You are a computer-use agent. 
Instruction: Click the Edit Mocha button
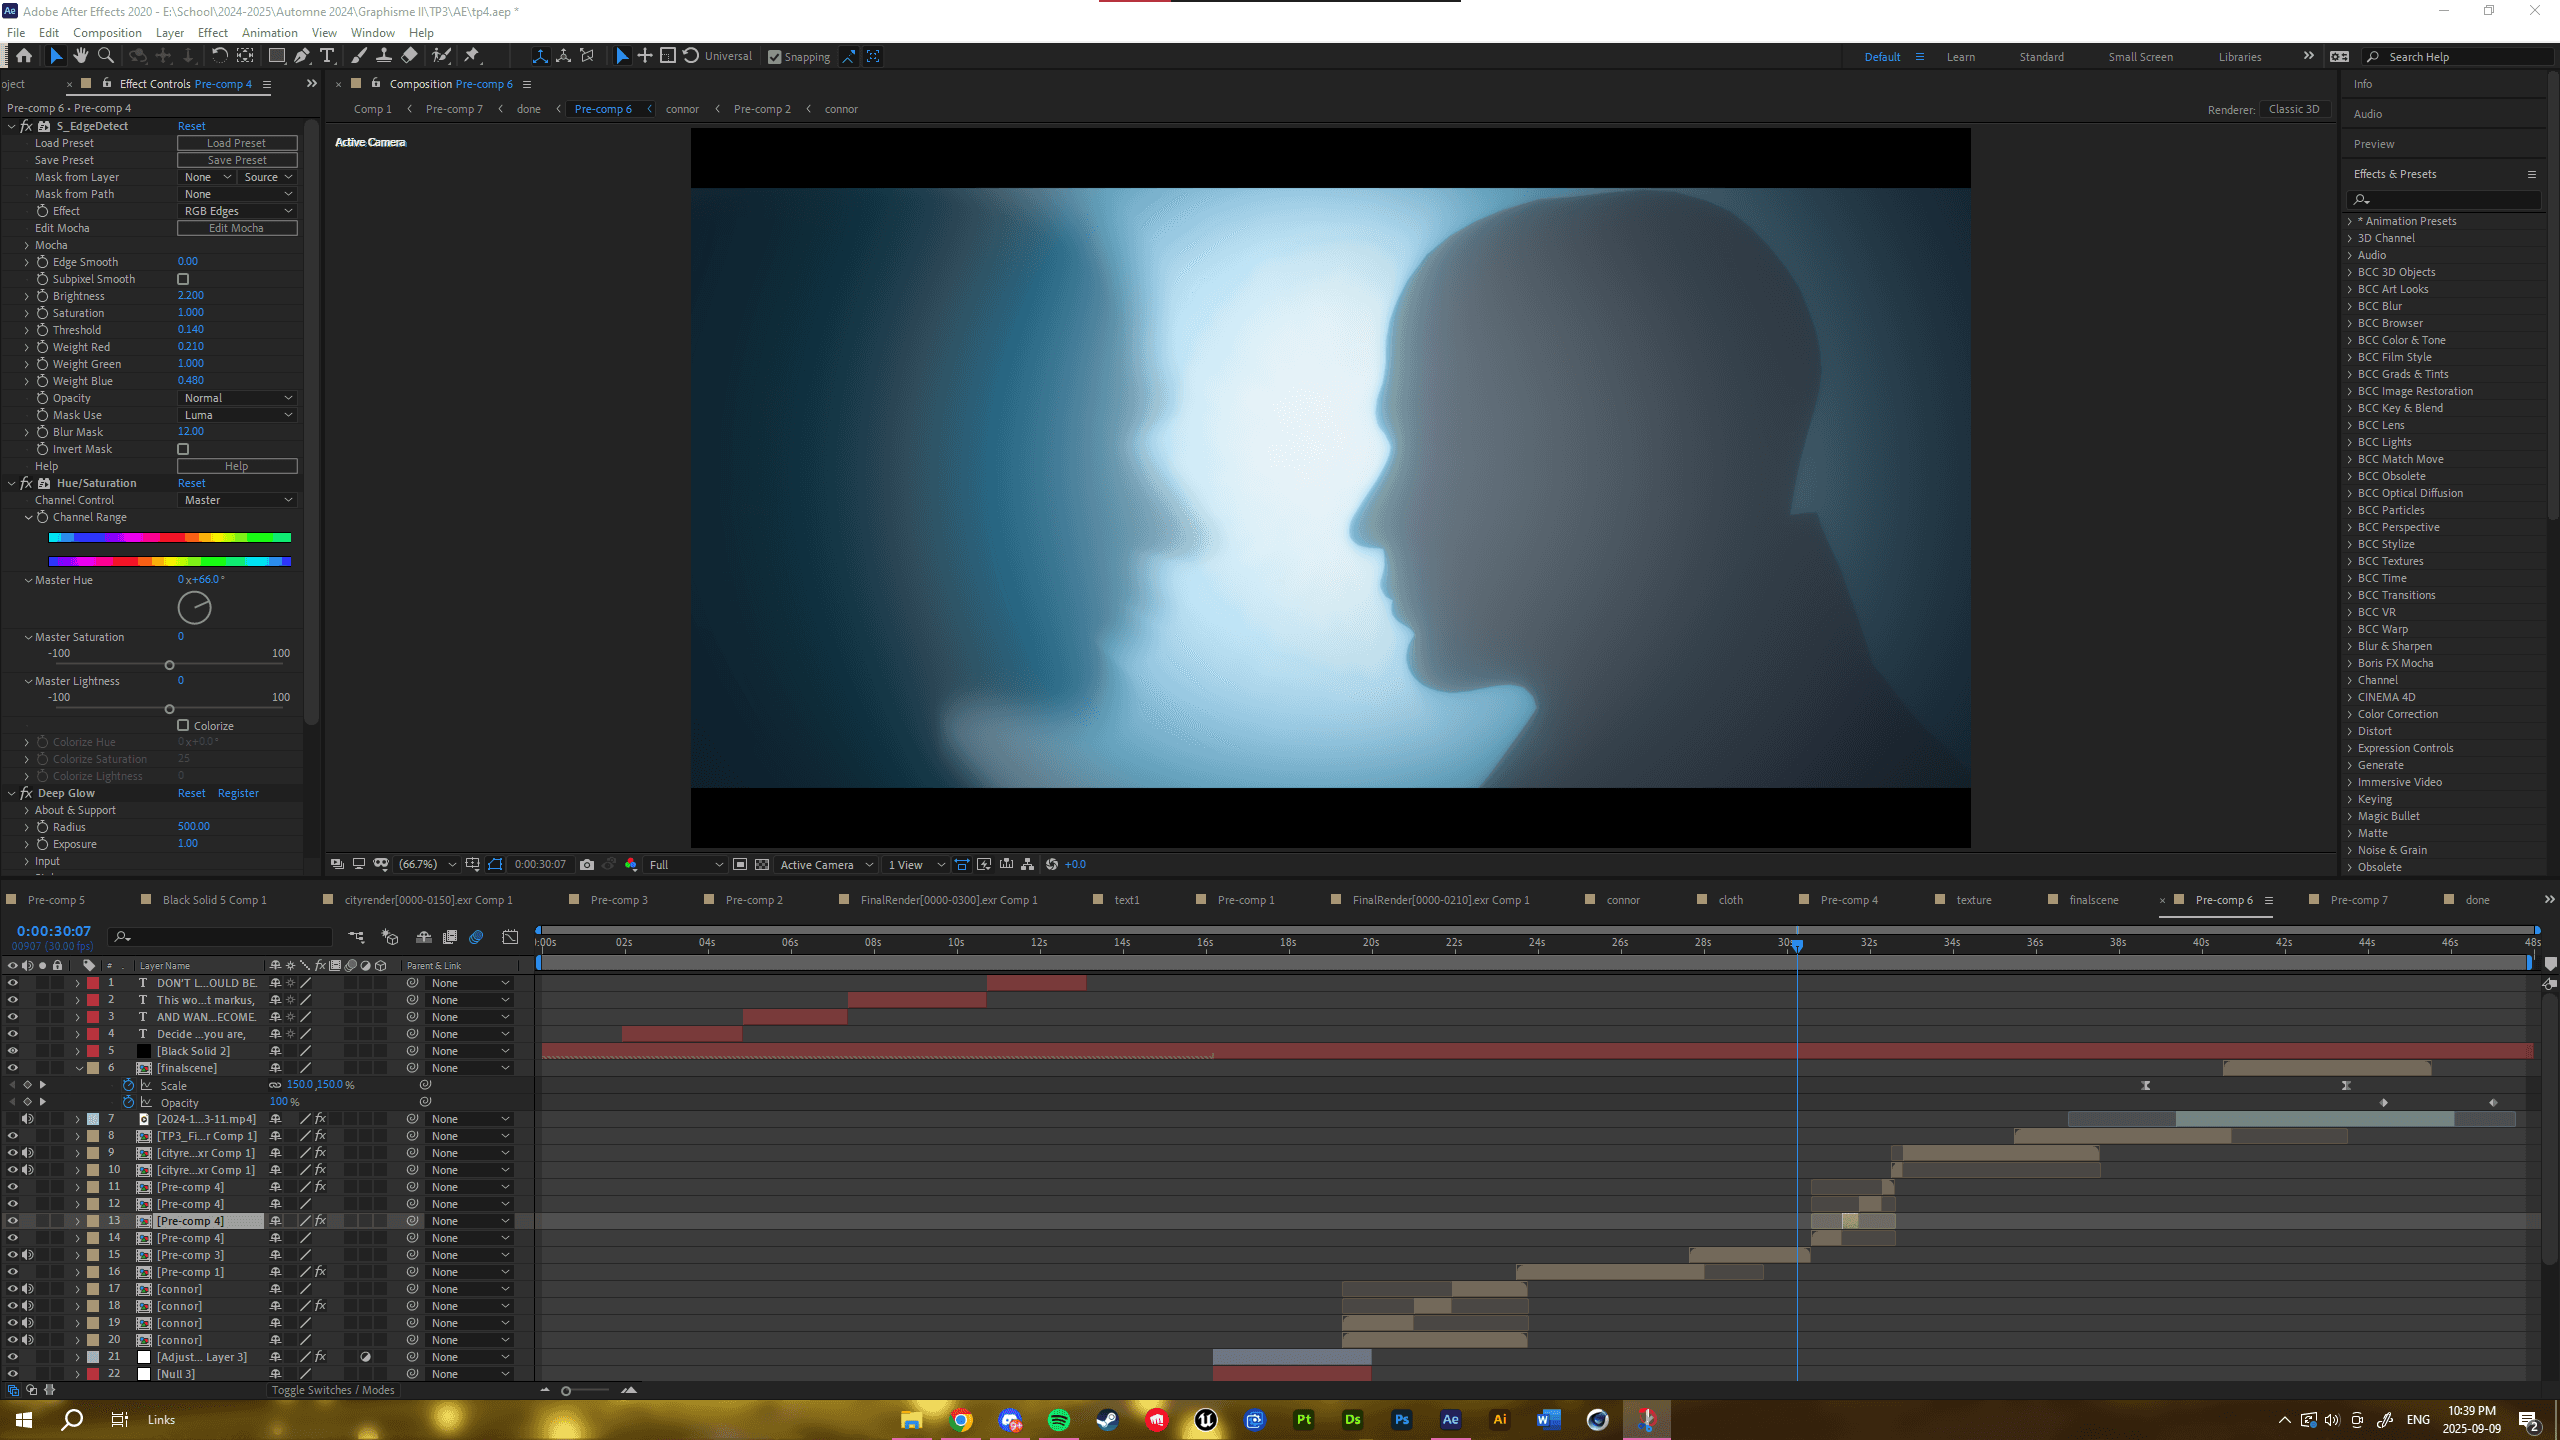click(x=237, y=228)
